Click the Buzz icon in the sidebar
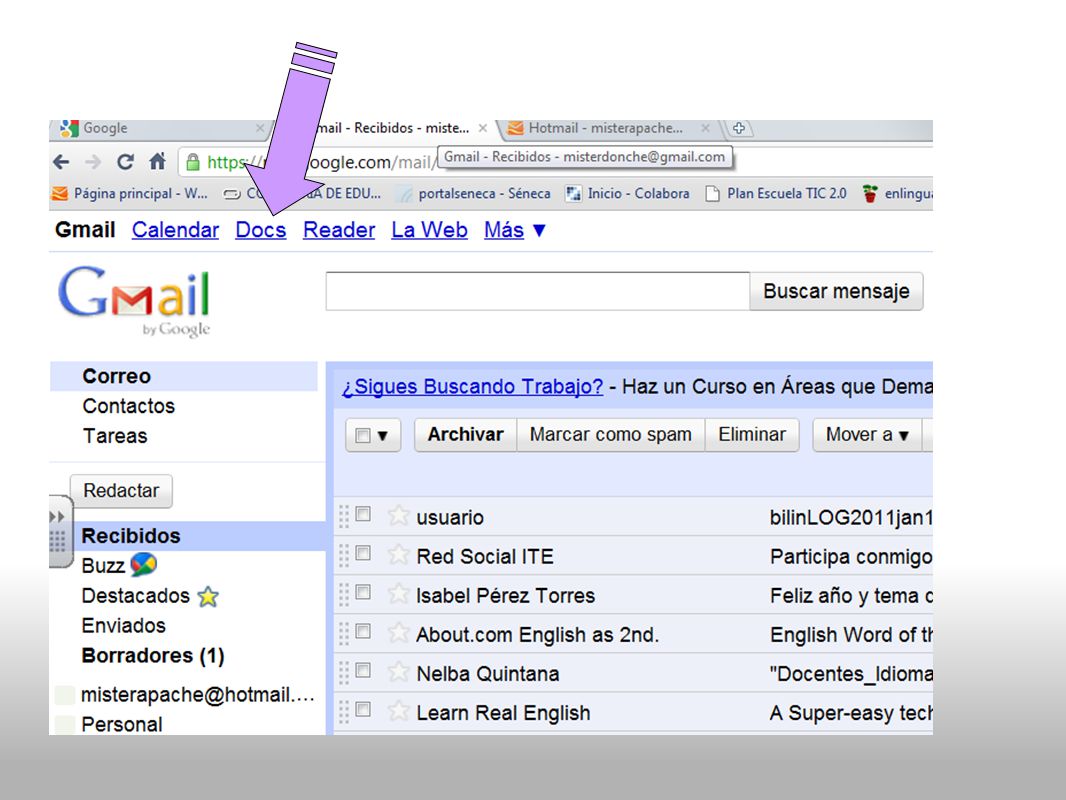The image size is (1066, 800). 143,564
